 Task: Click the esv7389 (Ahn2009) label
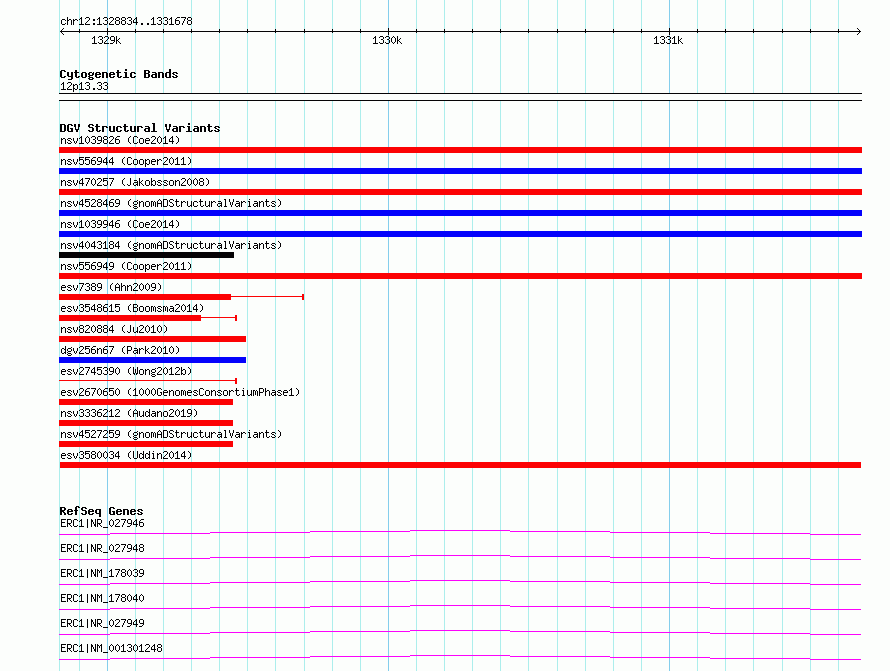[x=111, y=287]
